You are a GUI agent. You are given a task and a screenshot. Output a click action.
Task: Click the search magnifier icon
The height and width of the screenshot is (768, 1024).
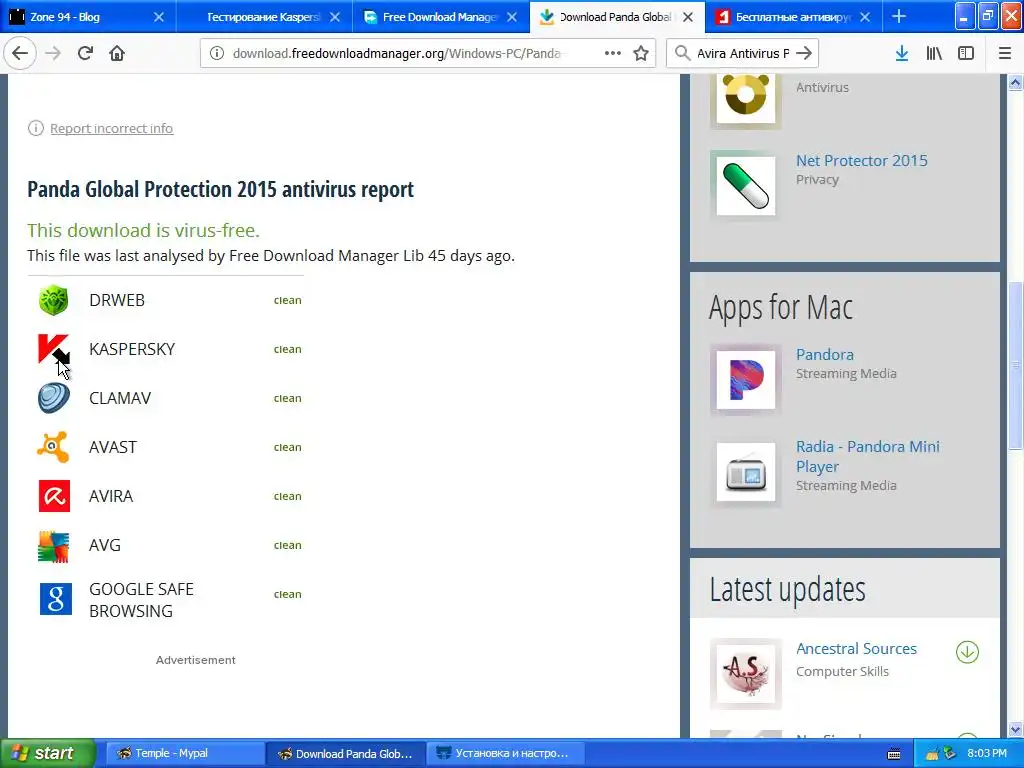pyautogui.click(x=682, y=53)
